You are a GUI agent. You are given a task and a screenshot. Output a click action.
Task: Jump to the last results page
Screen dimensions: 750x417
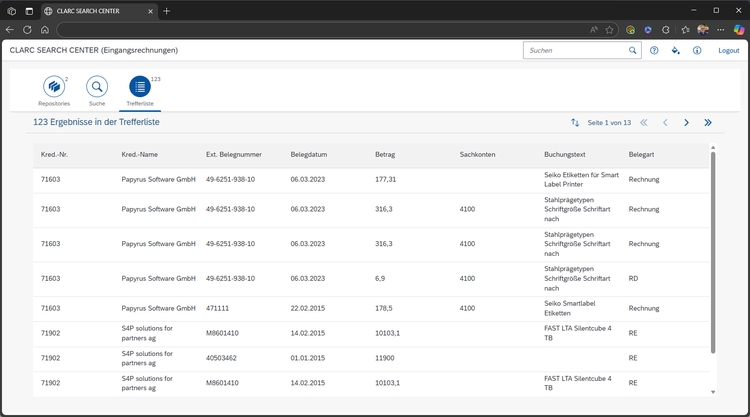coord(708,122)
